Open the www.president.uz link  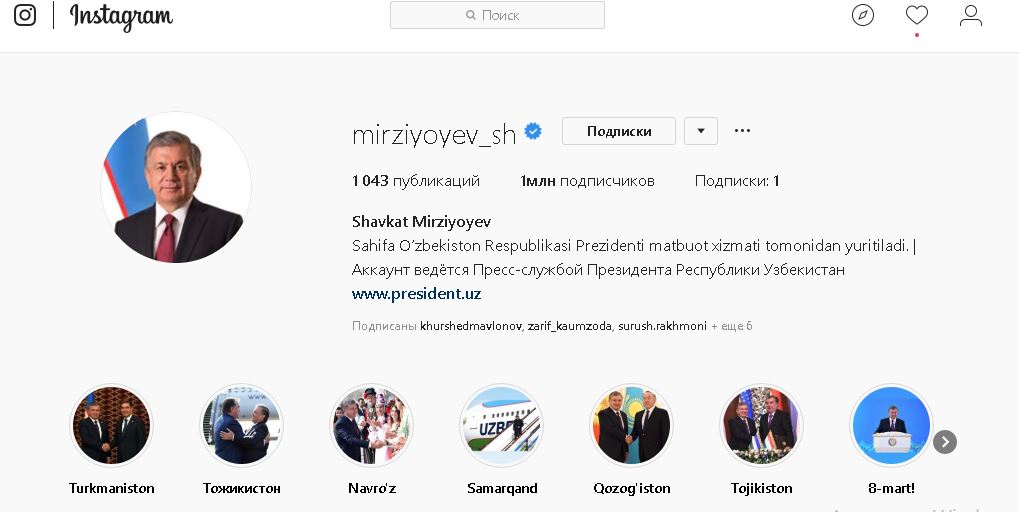(x=416, y=294)
